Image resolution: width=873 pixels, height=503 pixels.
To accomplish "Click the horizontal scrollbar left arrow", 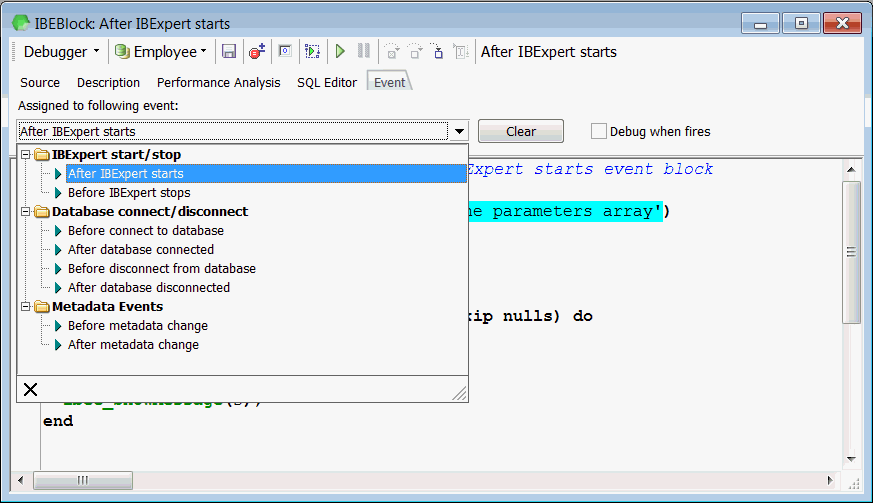I will click(21, 480).
